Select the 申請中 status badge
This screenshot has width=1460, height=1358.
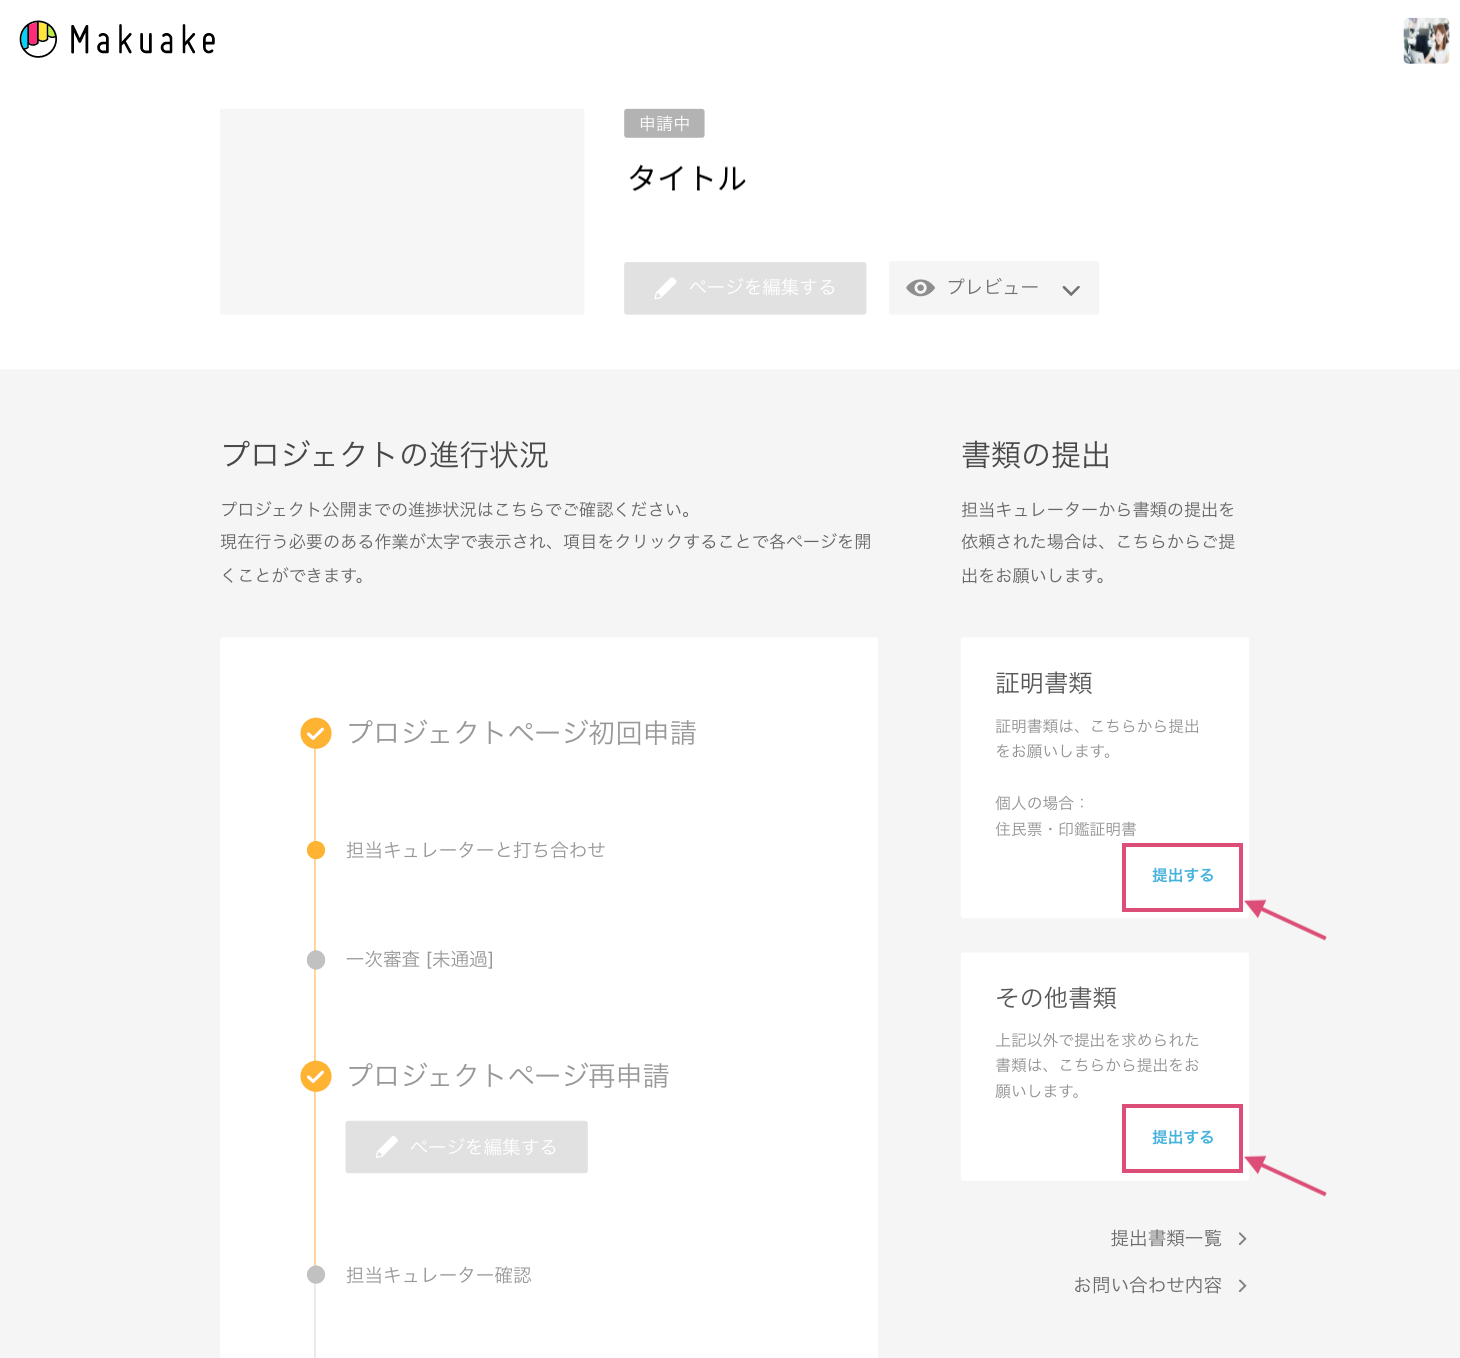(x=663, y=123)
